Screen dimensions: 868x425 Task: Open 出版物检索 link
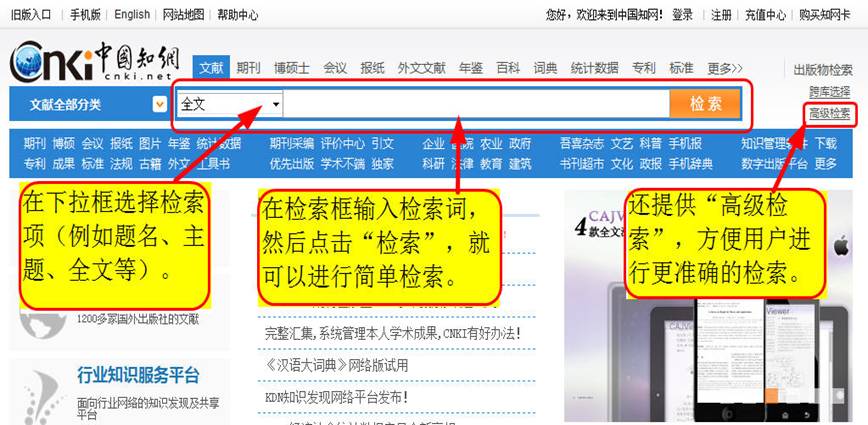coord(823,70)
